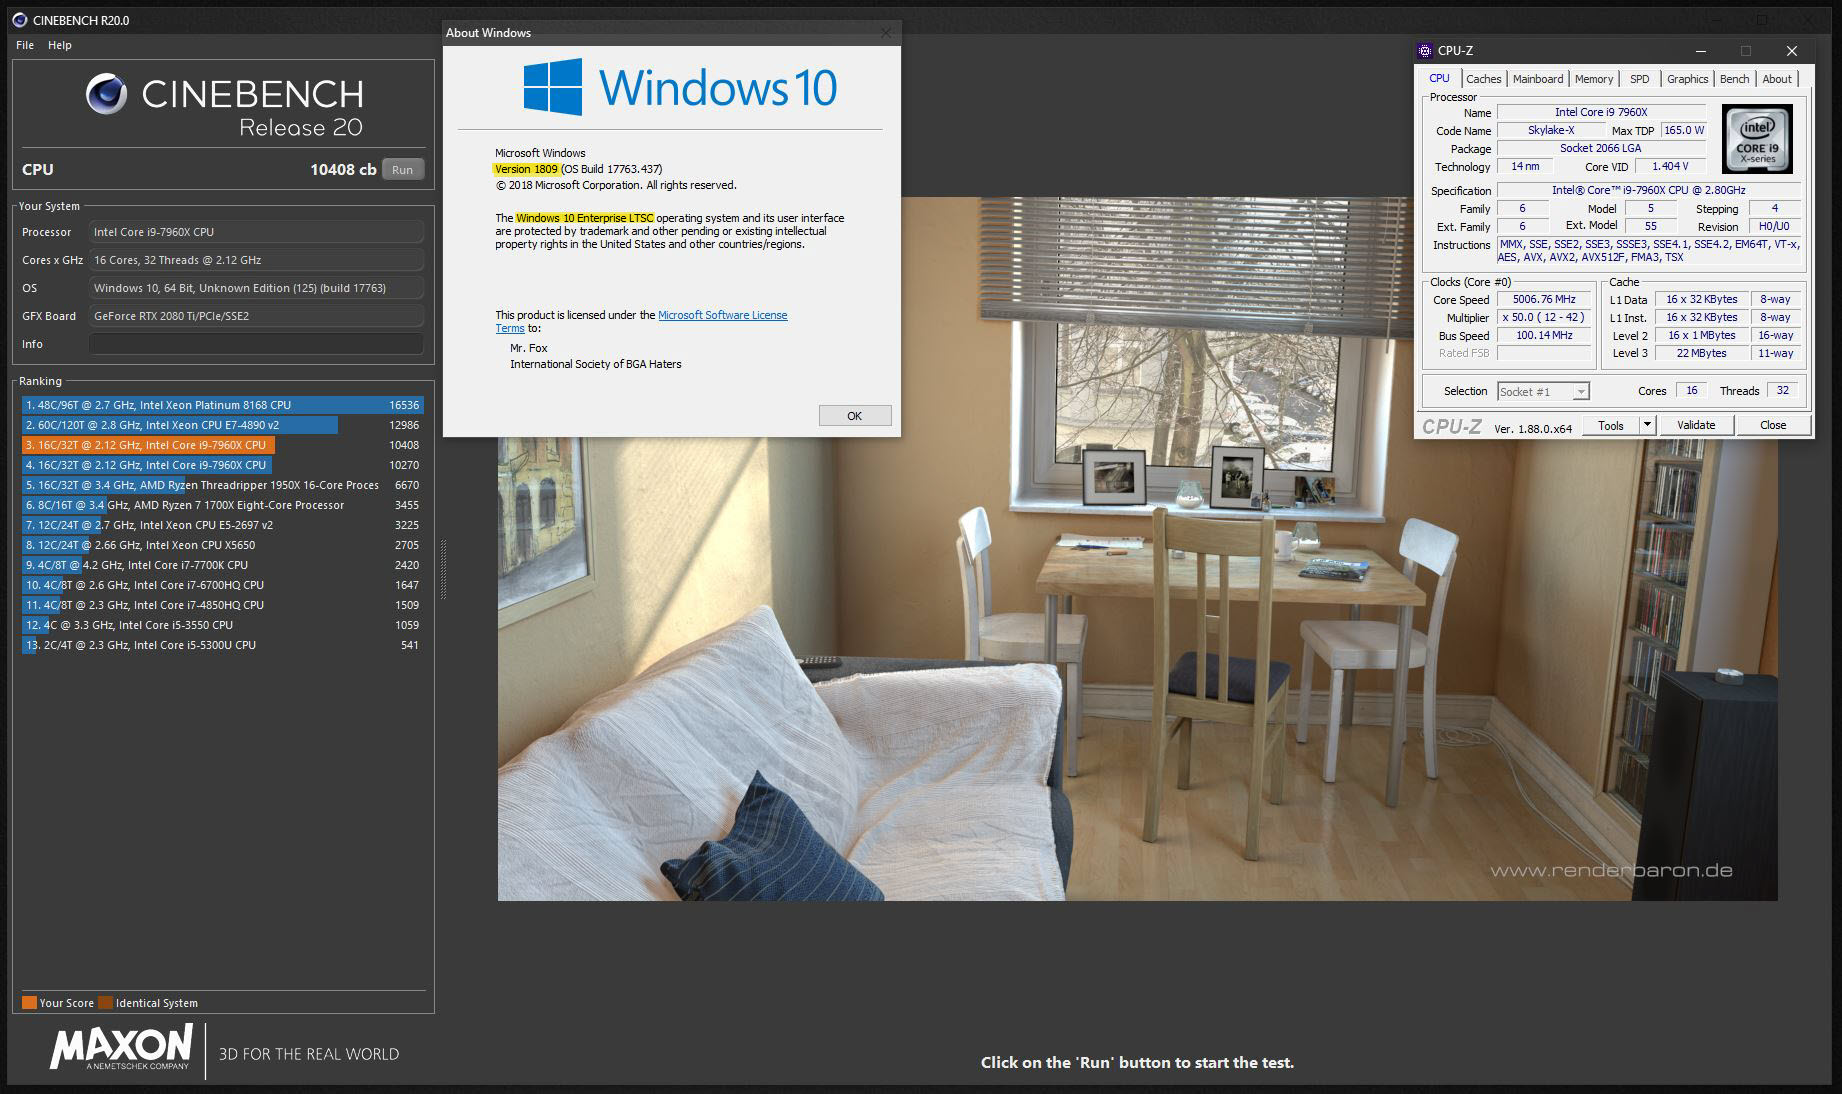Select ranking row Intel Xeon Platinum 8168 CPU
Viewport: 1842px width, 1094px height.
[x=222, y=405]
